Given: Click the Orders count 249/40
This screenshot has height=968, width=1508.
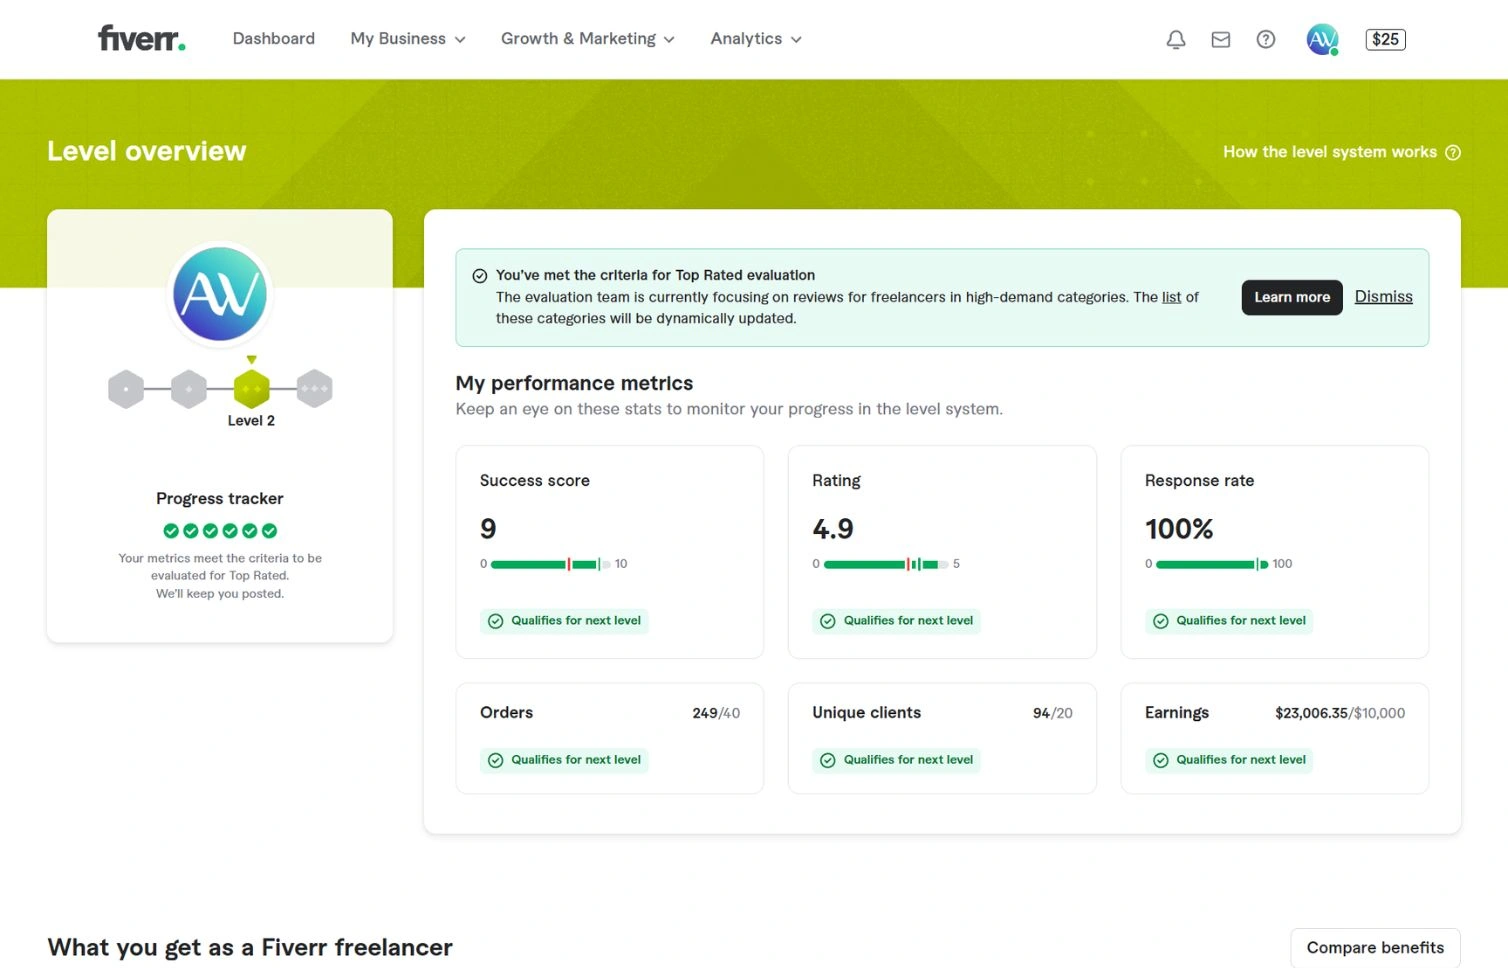Looking at the screenshot, I should [716, 713].
